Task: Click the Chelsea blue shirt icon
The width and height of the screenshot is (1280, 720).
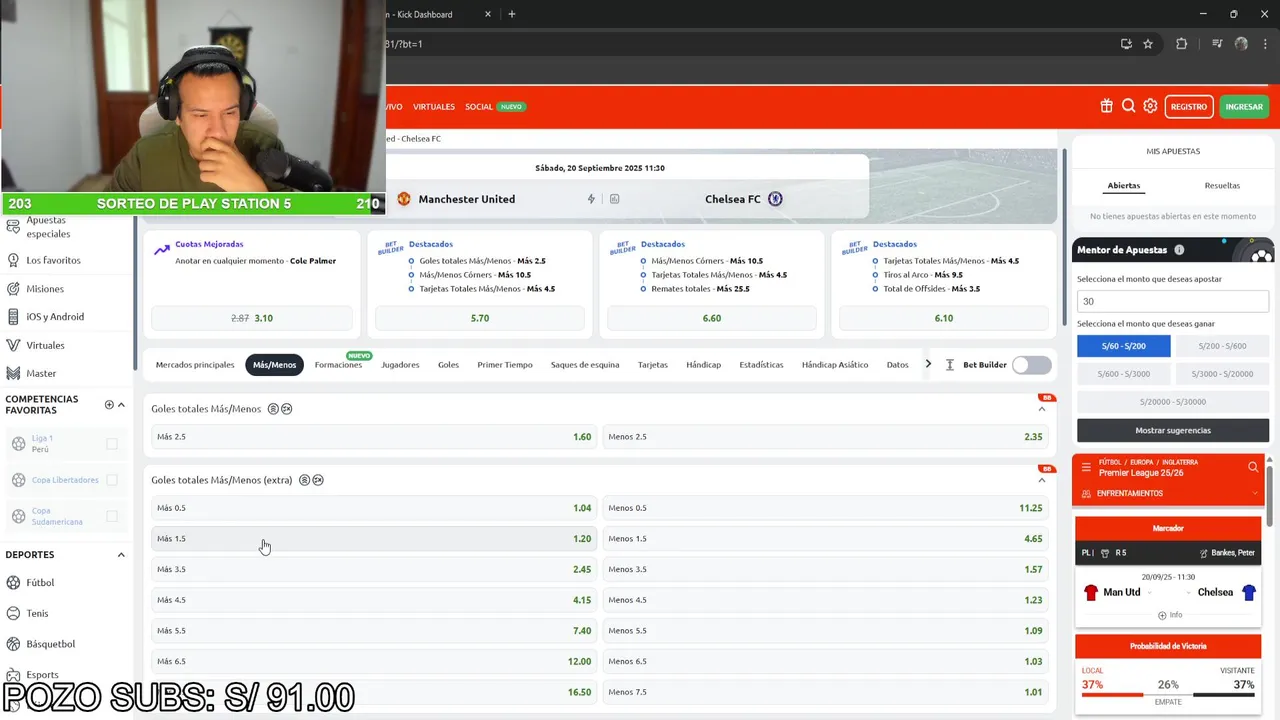Action: click(1248, 592)
